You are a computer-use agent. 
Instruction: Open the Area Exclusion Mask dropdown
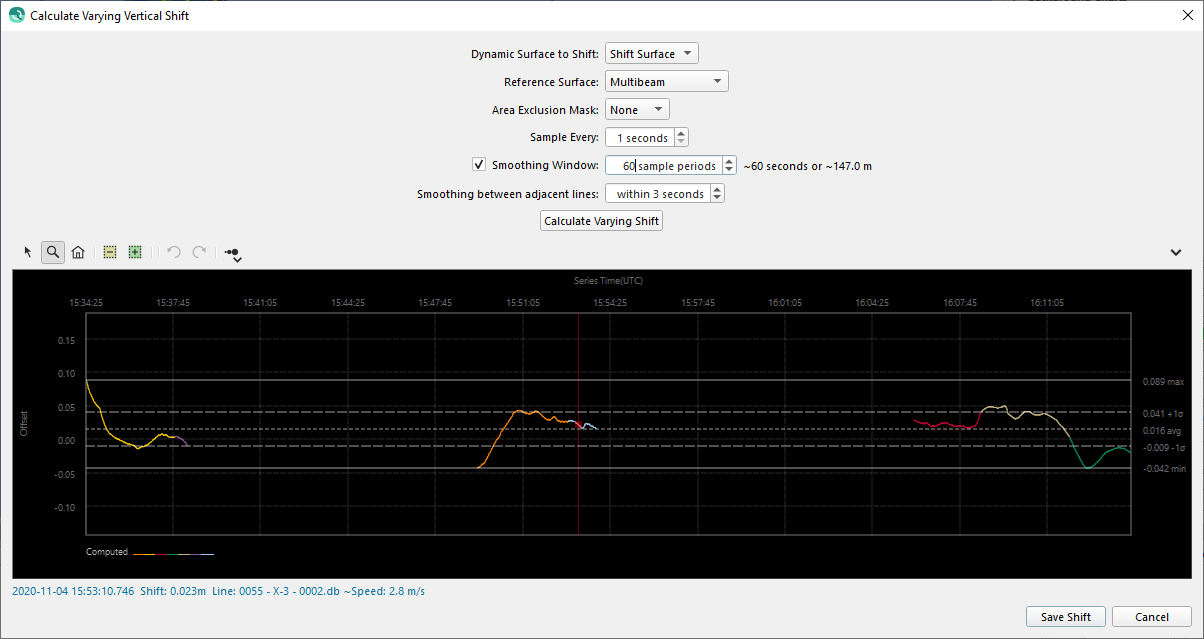(x=637, y=110)
